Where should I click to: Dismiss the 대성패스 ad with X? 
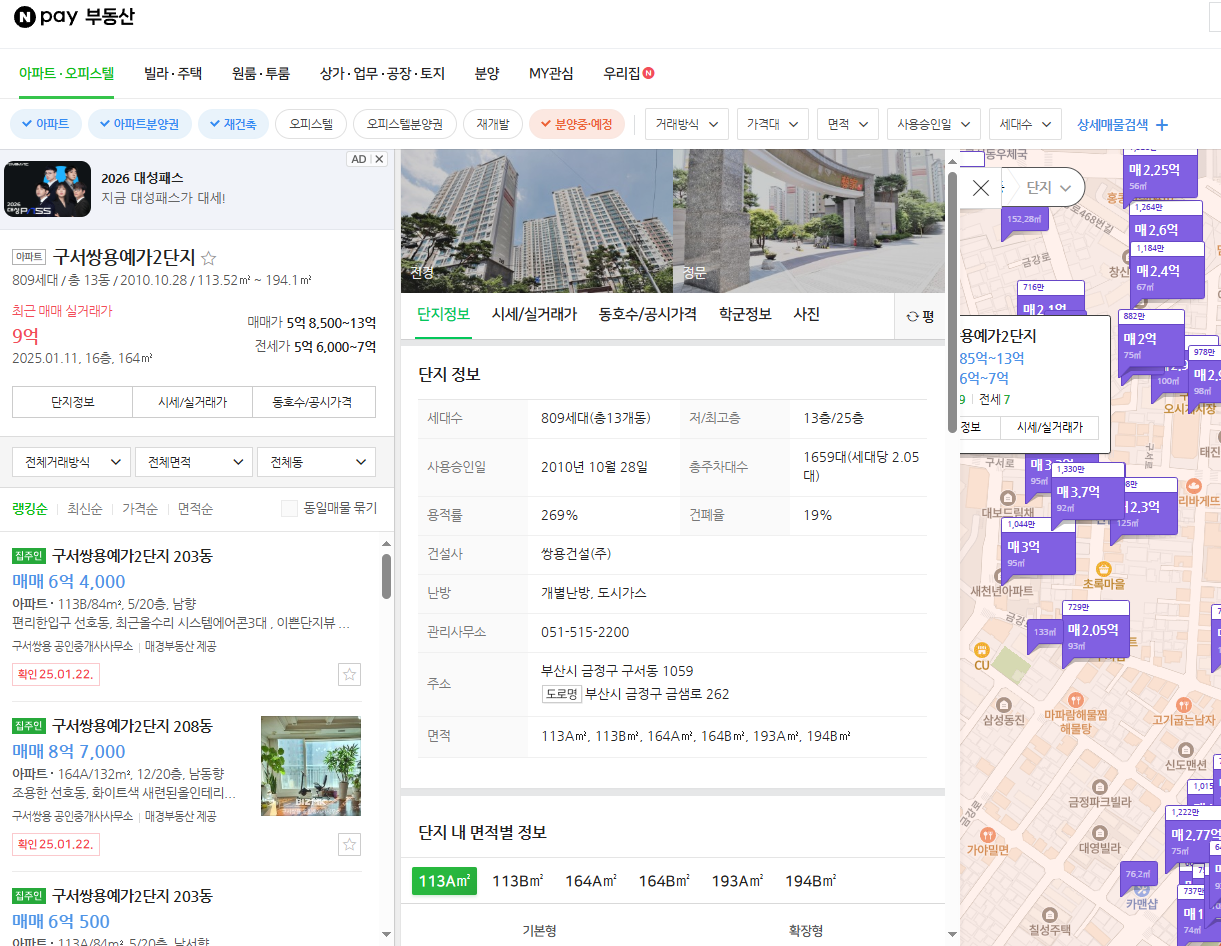click(378, 158)
